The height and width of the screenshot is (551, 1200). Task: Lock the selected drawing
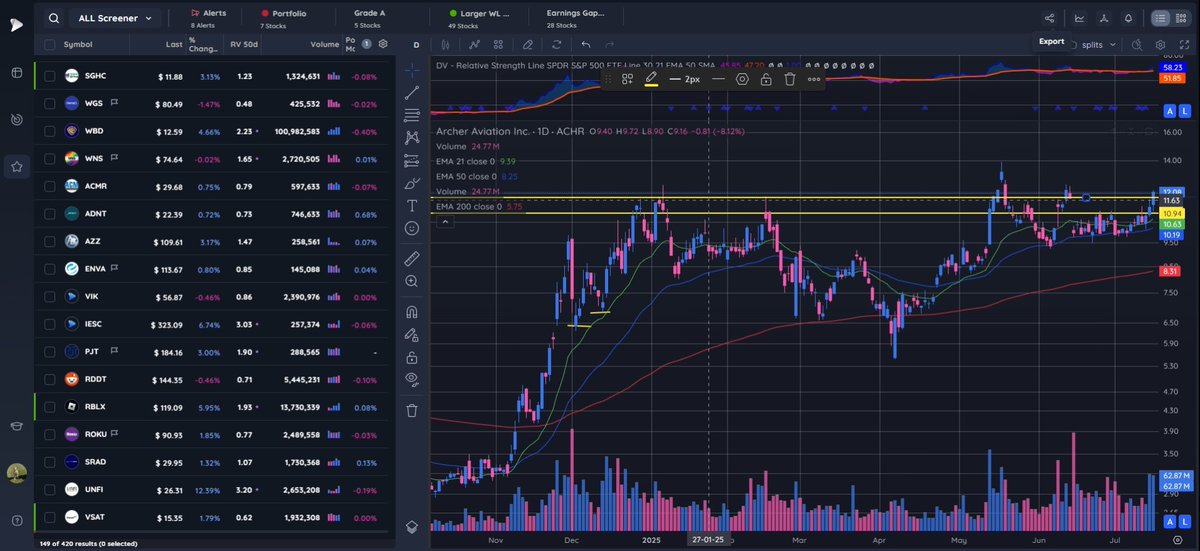pos(766,78)
